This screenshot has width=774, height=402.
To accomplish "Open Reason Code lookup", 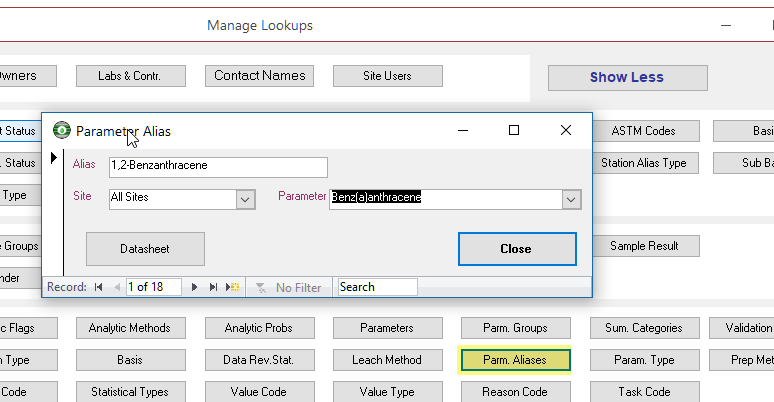I will 516,392.
